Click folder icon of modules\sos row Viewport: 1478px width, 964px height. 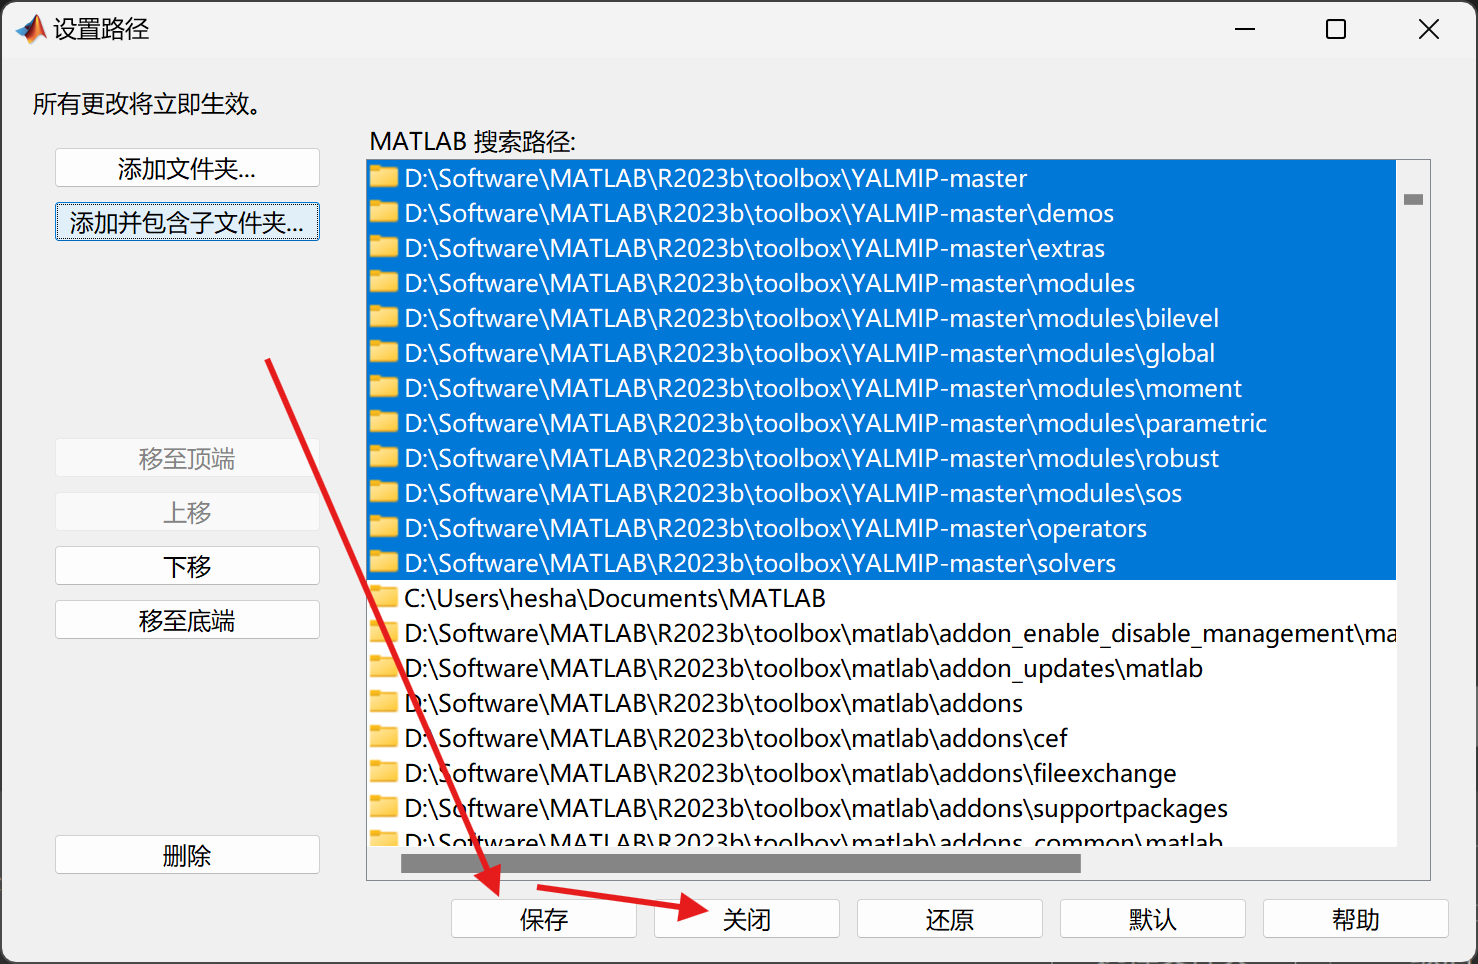coord(384,492)
